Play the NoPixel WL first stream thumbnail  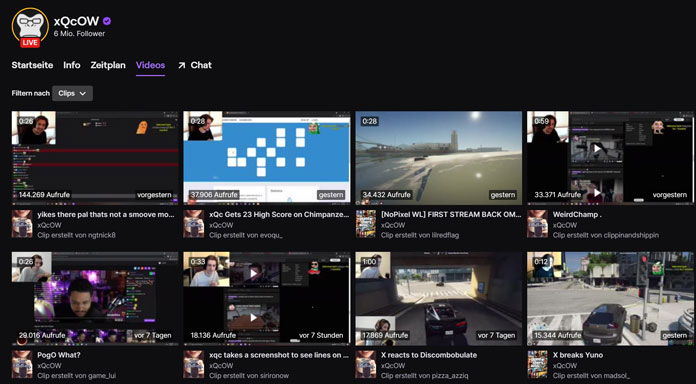coord(439,158)
